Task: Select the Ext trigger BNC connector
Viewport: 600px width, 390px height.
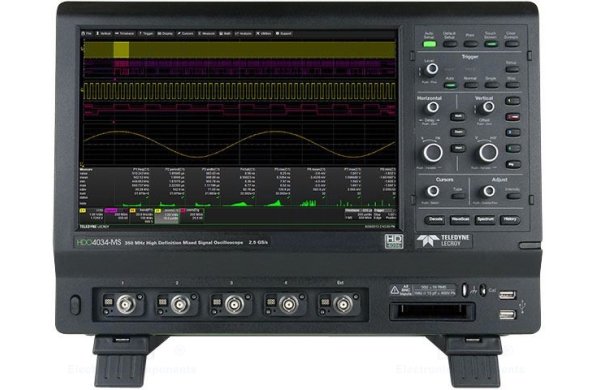Action: click(x=343, y=305)
